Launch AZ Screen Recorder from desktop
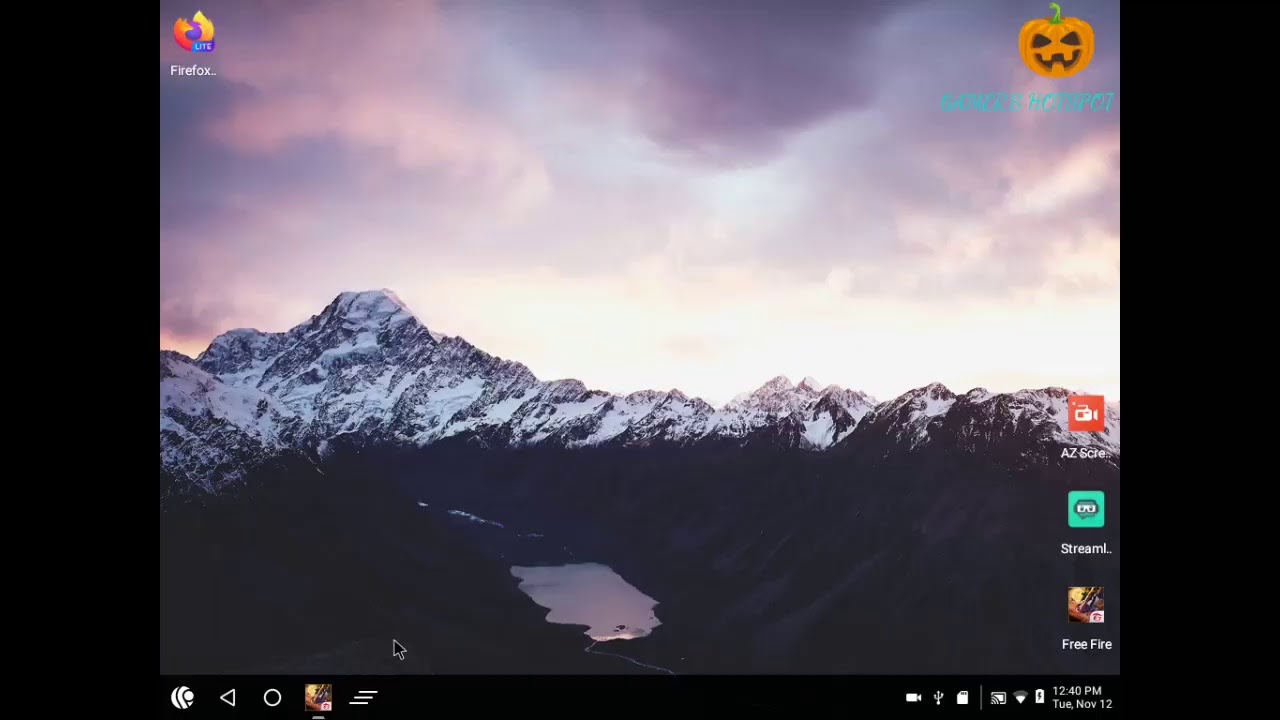The image size is (1280, 720). (1086, 427)
